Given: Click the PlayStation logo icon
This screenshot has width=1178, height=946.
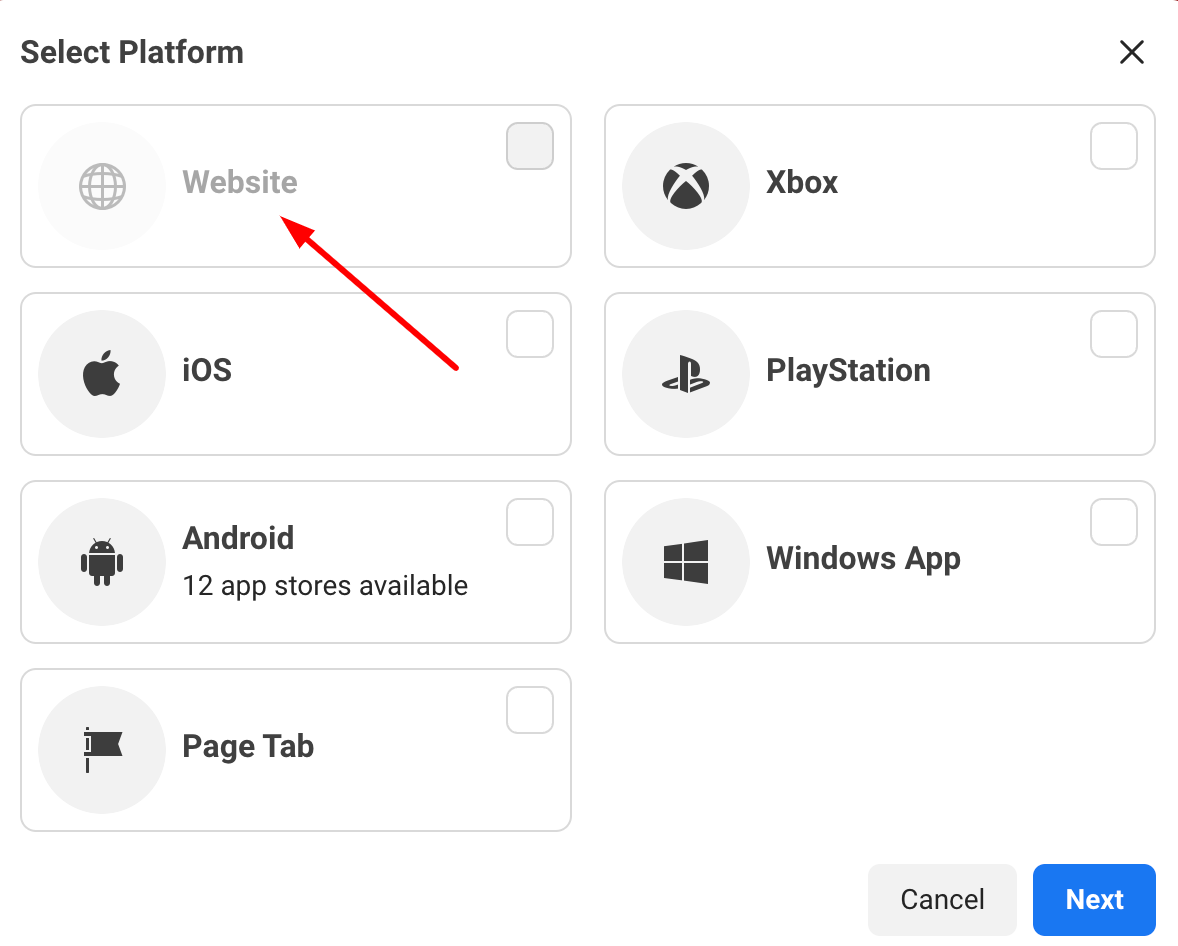Looking at the screenshot, I should point(686,374).
